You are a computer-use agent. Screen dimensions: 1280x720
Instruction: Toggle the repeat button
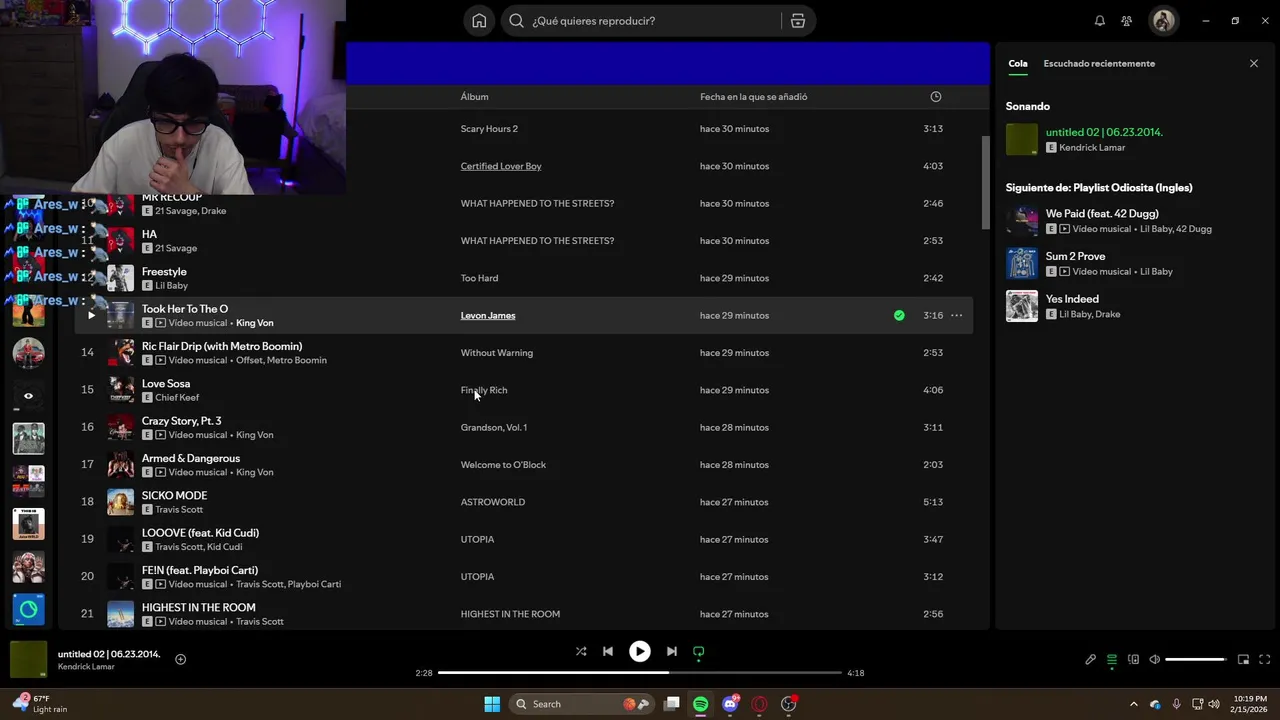click(699, 651)
